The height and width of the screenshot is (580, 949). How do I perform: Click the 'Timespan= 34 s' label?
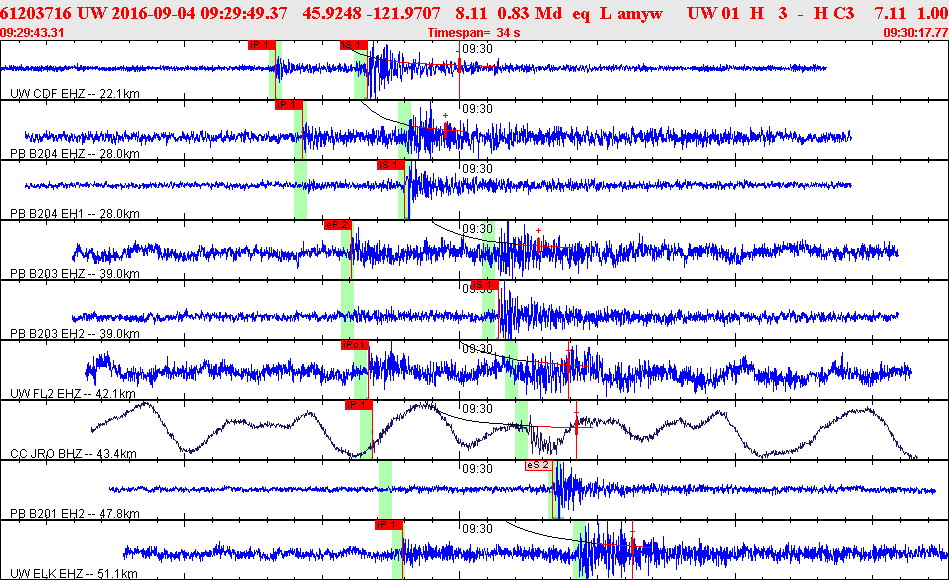pyautogui.click(x=473, y=33)
